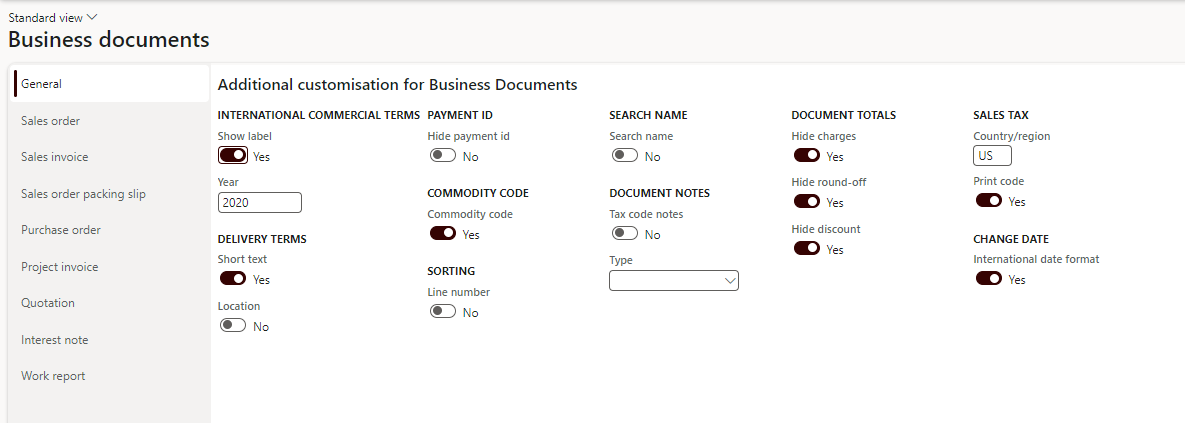The image size is (1185, 423).
Task: Click the SEARCH NAME group heading
Action: 648,116
